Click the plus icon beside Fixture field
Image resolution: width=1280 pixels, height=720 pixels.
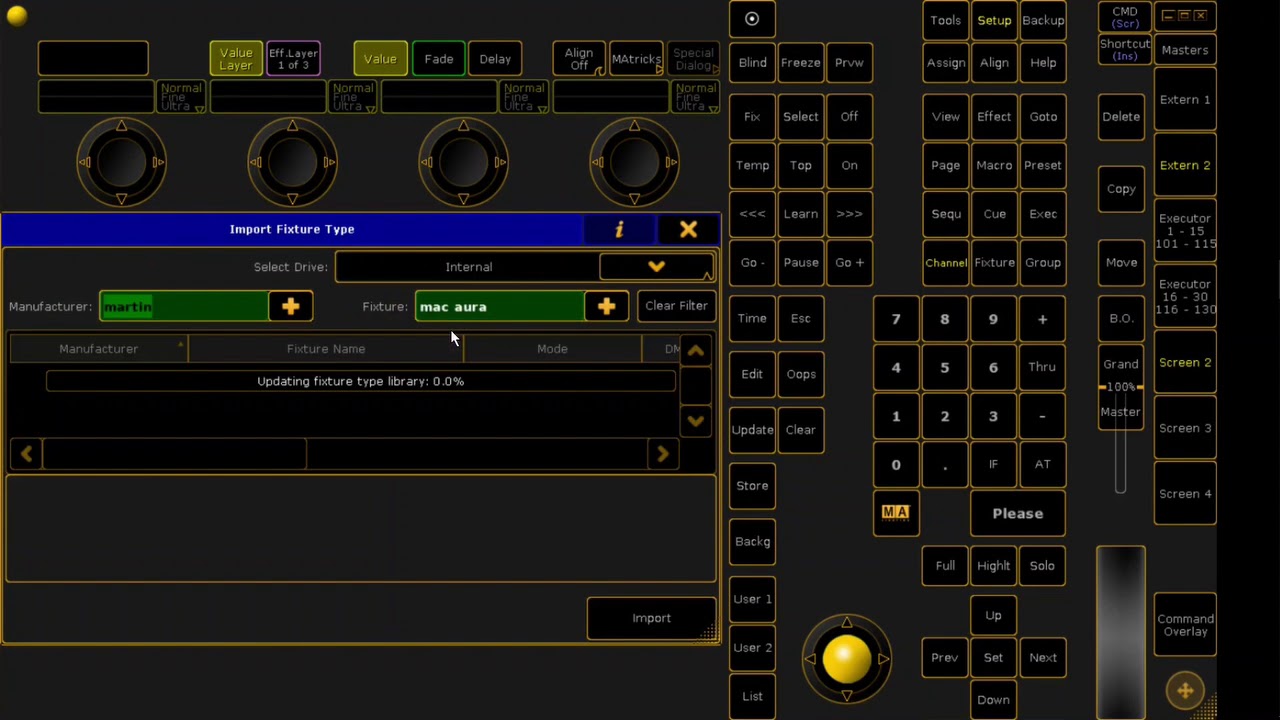607,307
